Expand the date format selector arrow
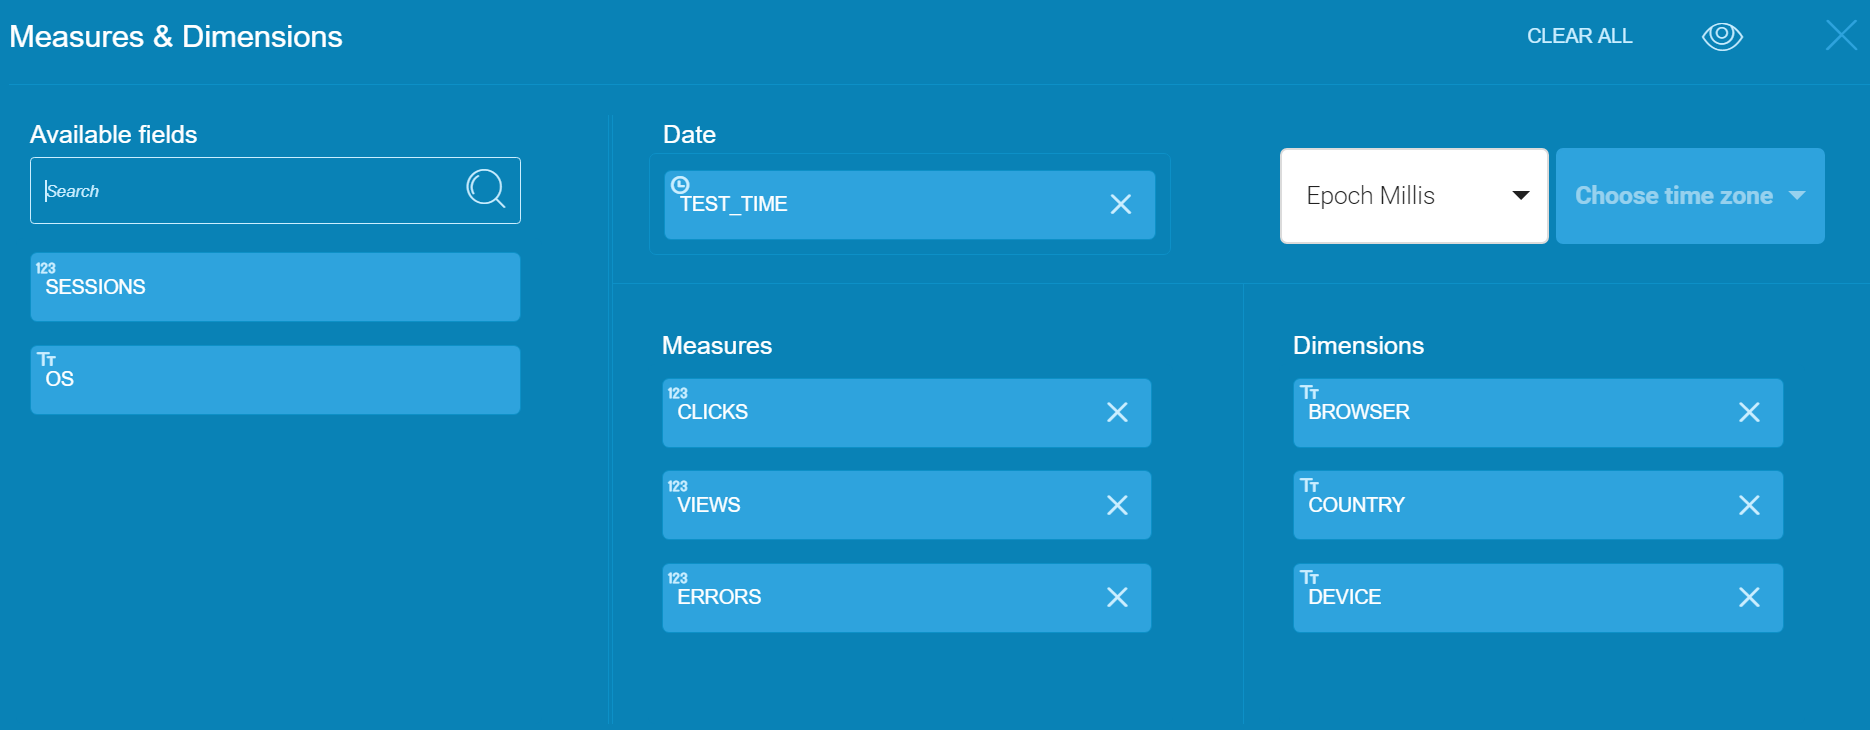 1521,196
